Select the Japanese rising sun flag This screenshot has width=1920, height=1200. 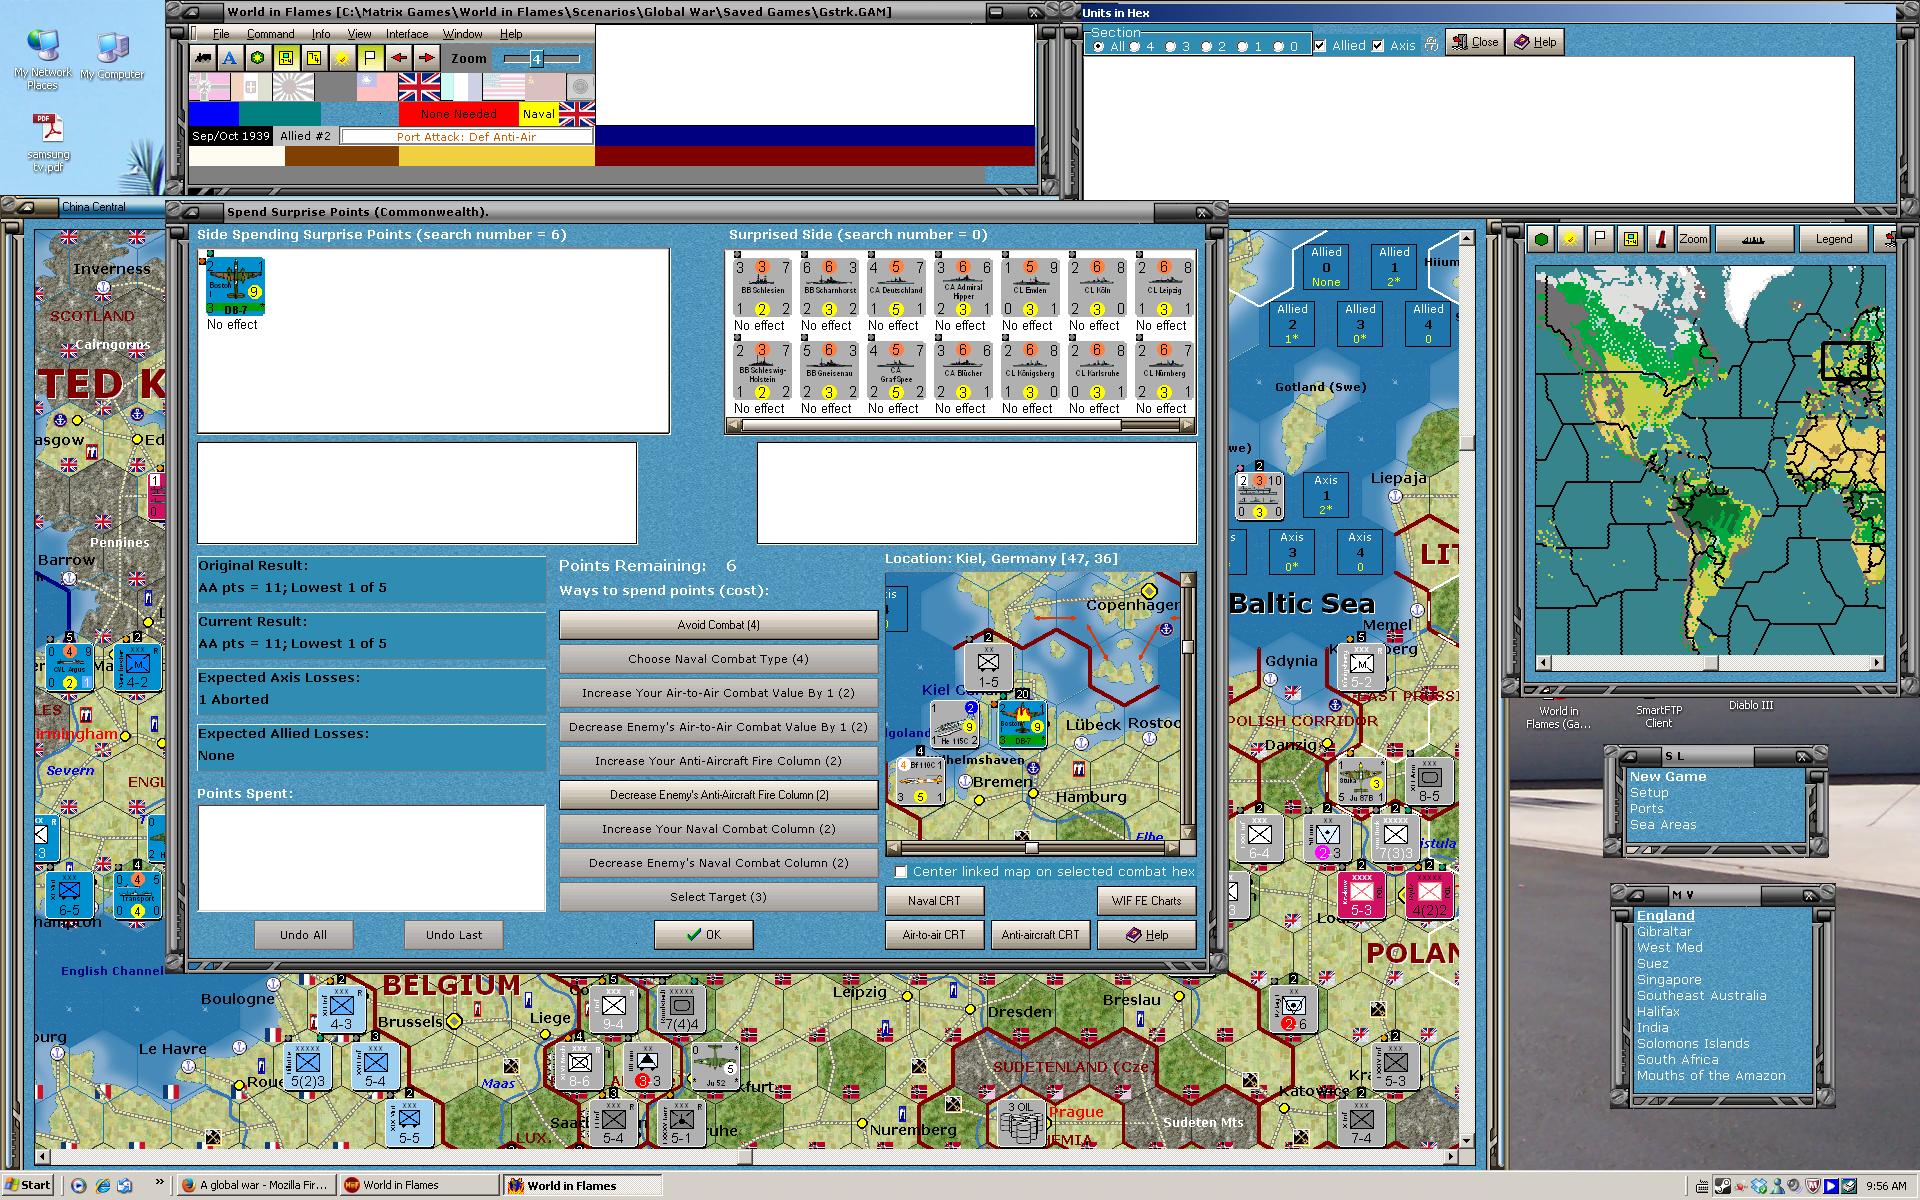point(293,87)
